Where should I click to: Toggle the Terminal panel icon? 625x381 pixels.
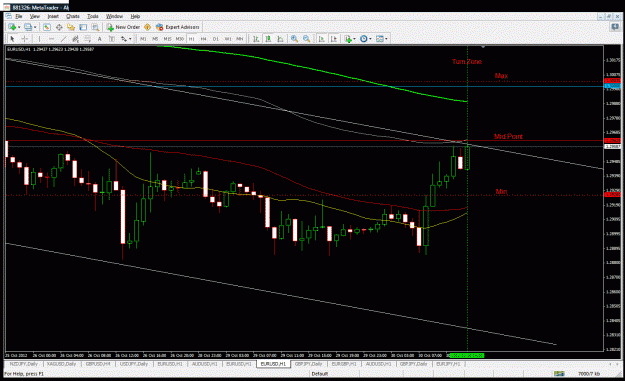(x=83, y=27)
